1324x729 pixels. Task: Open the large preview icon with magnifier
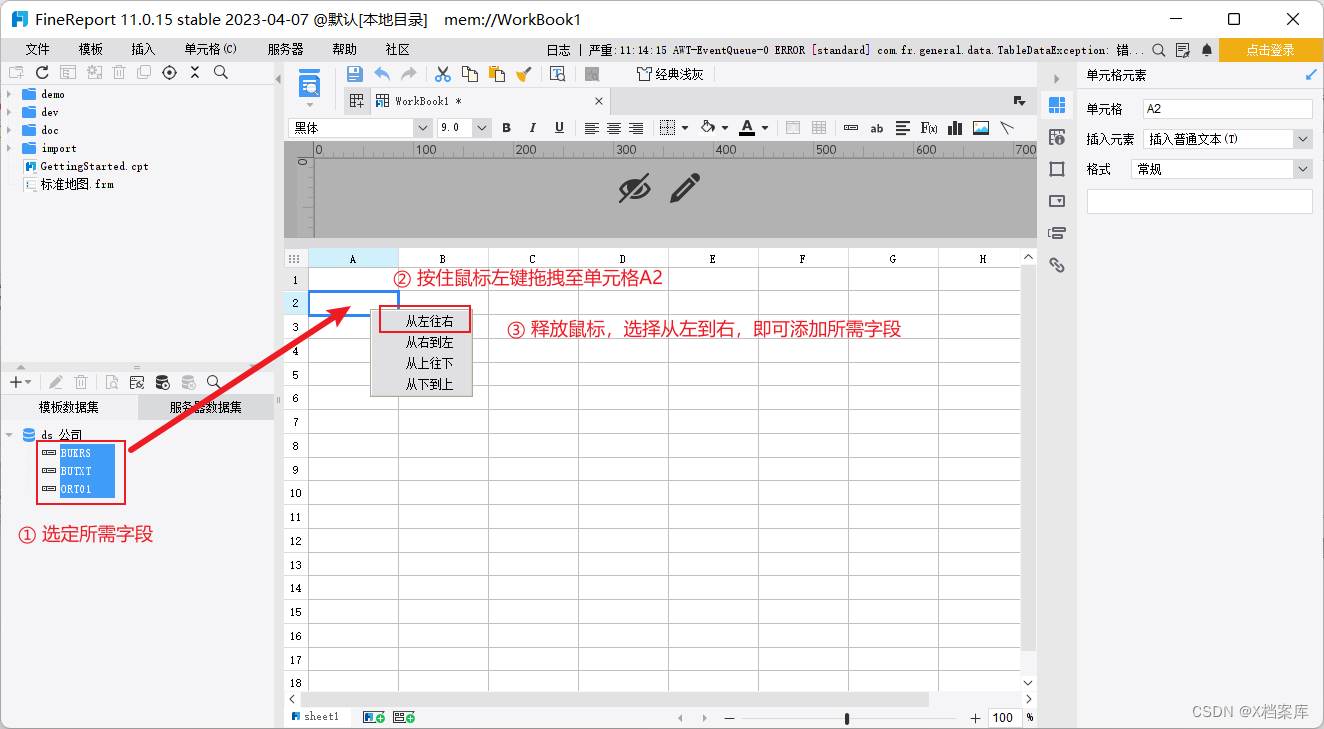pos(310,83)
